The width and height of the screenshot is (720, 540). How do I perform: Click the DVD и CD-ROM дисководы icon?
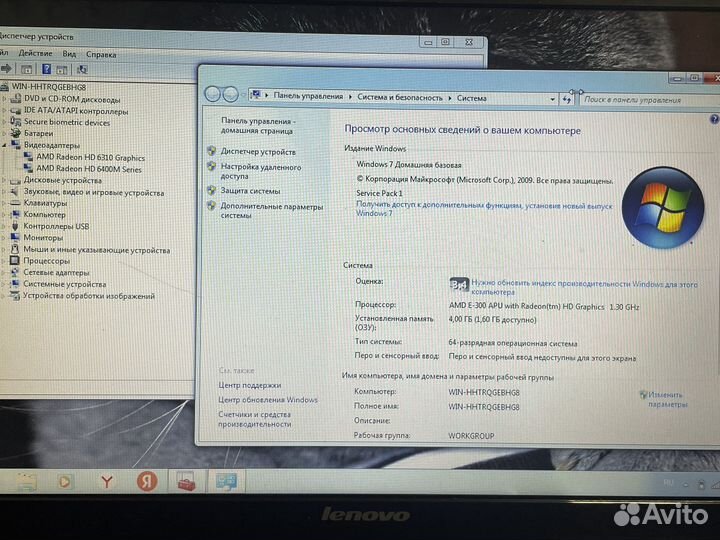point(16,99)
